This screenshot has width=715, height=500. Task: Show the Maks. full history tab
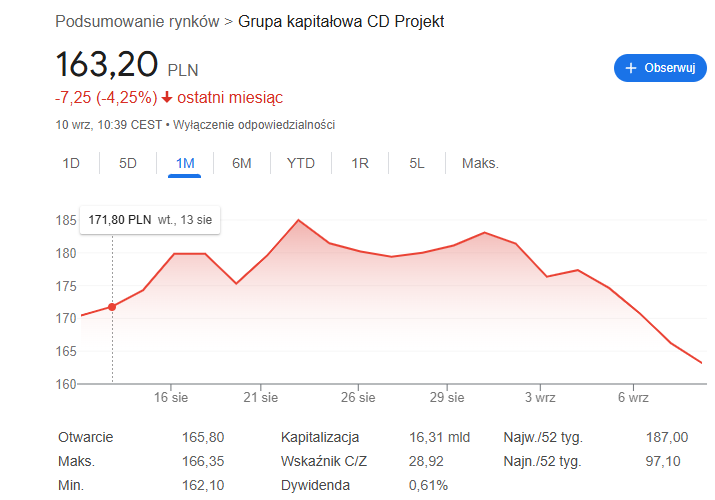[x=480, y=163]
